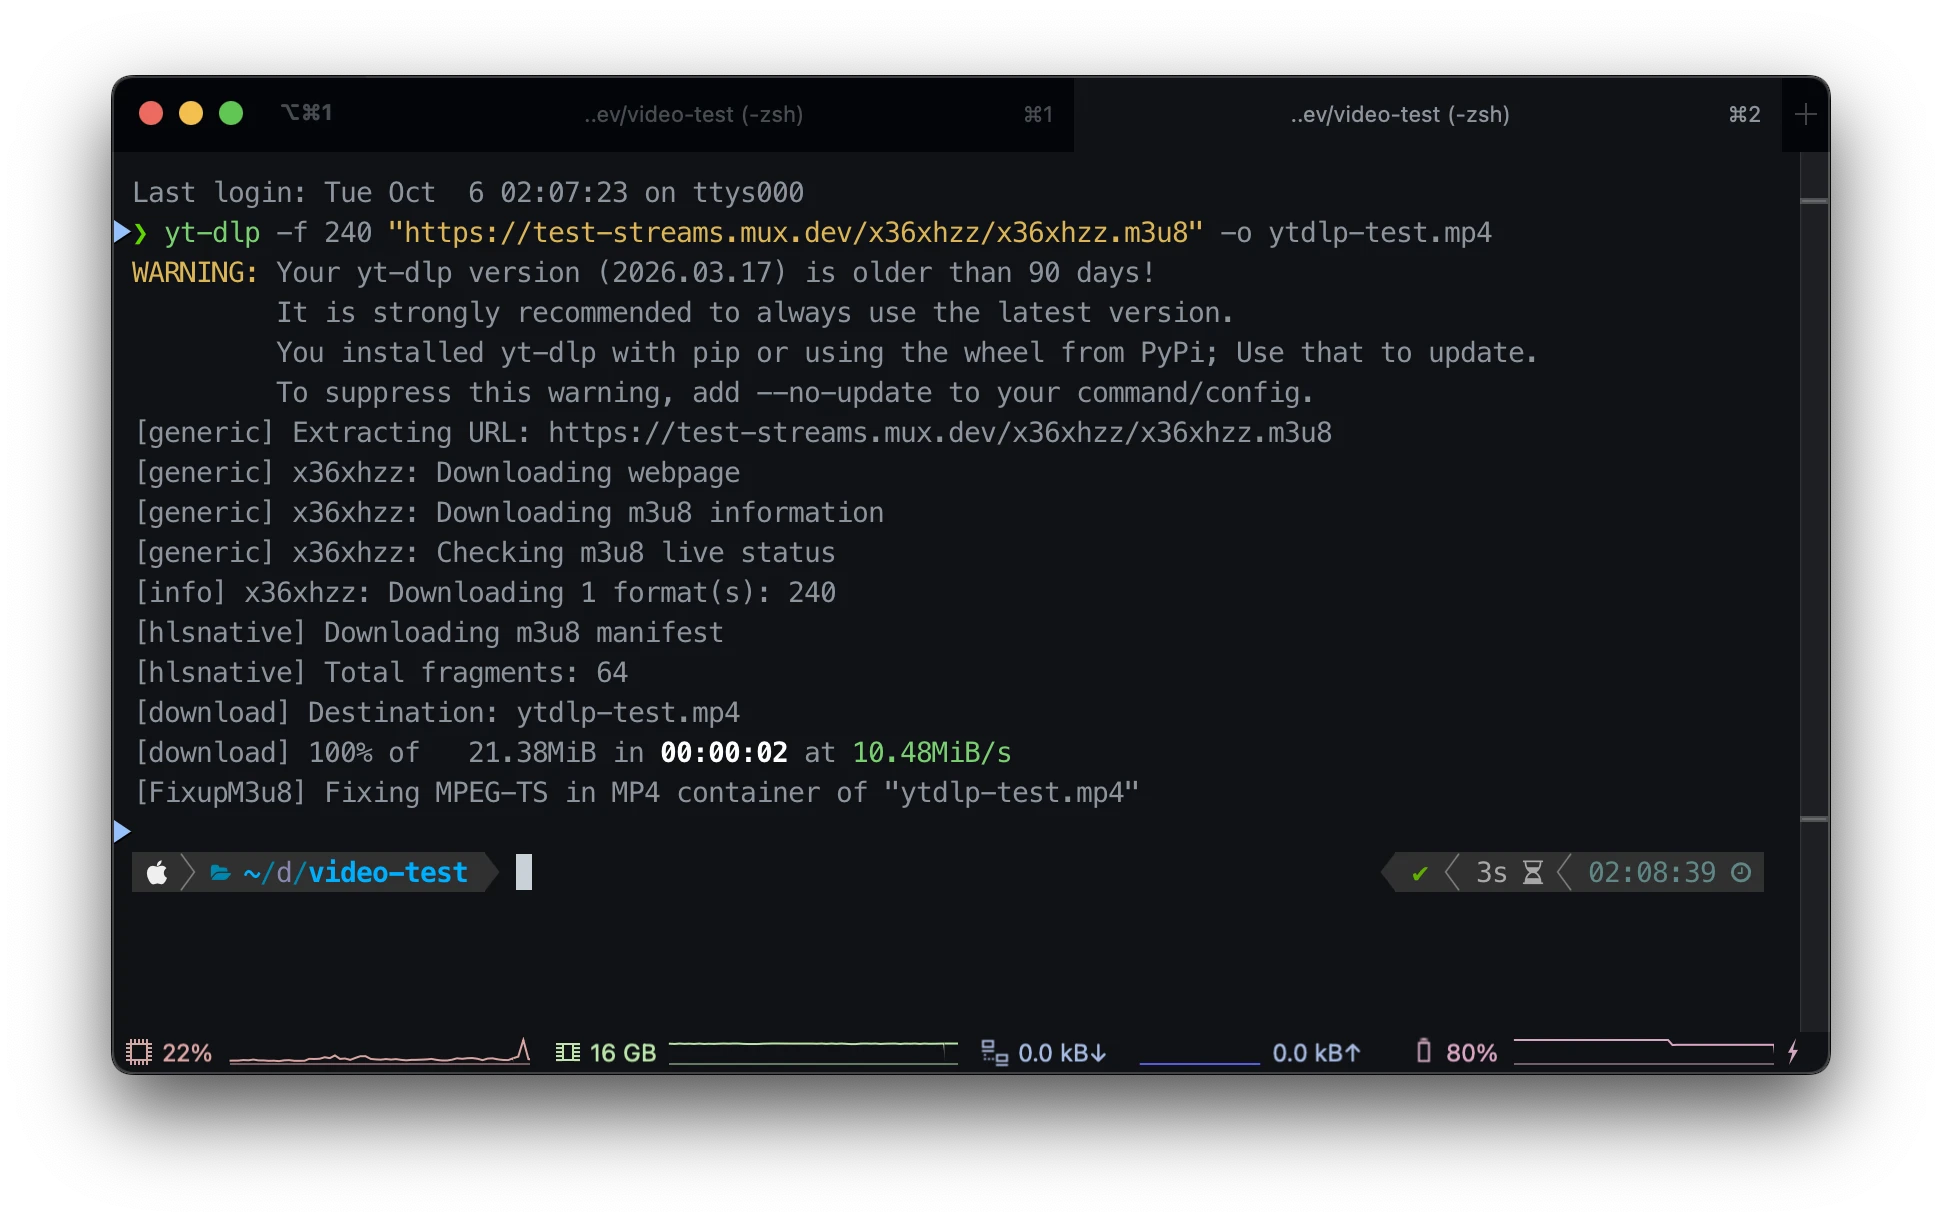Click the '[FixupM3u8] Fixing MPEG-TS' line
1942x1222 pixels.
(x=637, y=793)
